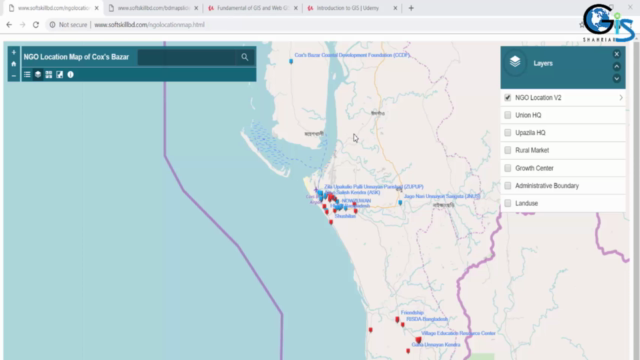Viewport: 640px width, 360px height.
Task: Click the Jago Nari Unnayan Sangsta marker
Action: point(400,202)
